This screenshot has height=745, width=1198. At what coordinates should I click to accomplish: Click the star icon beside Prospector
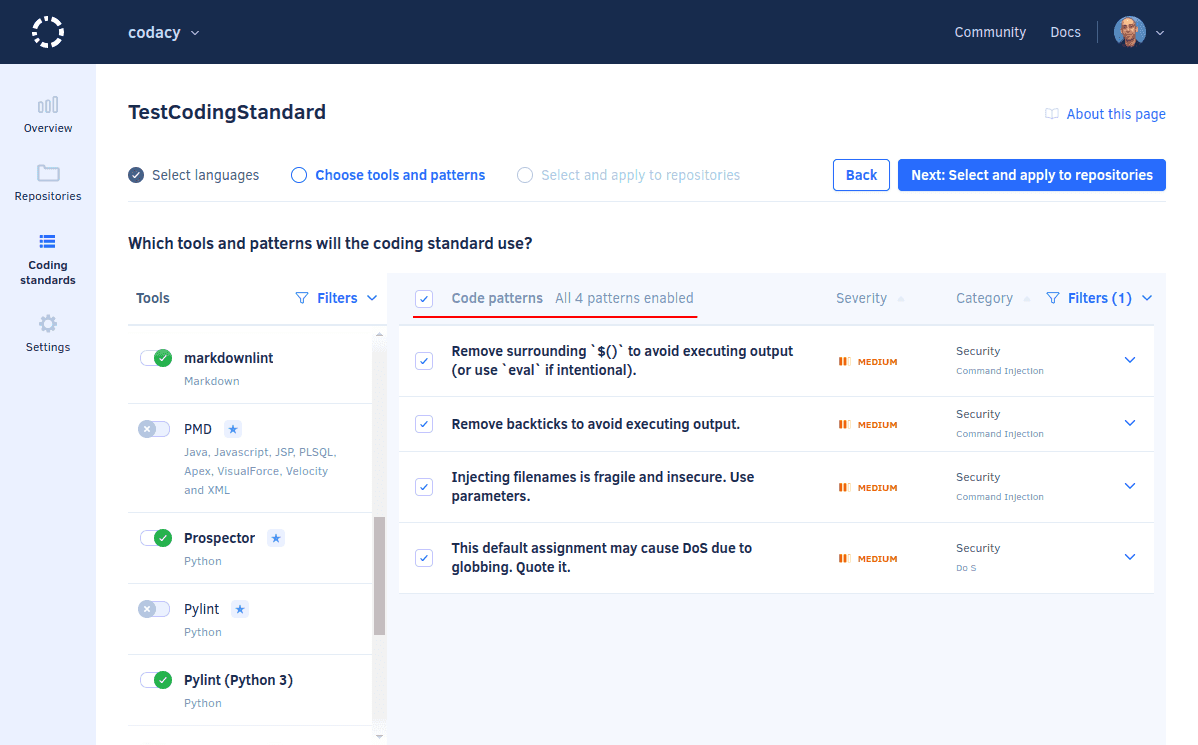click(274, 537)
